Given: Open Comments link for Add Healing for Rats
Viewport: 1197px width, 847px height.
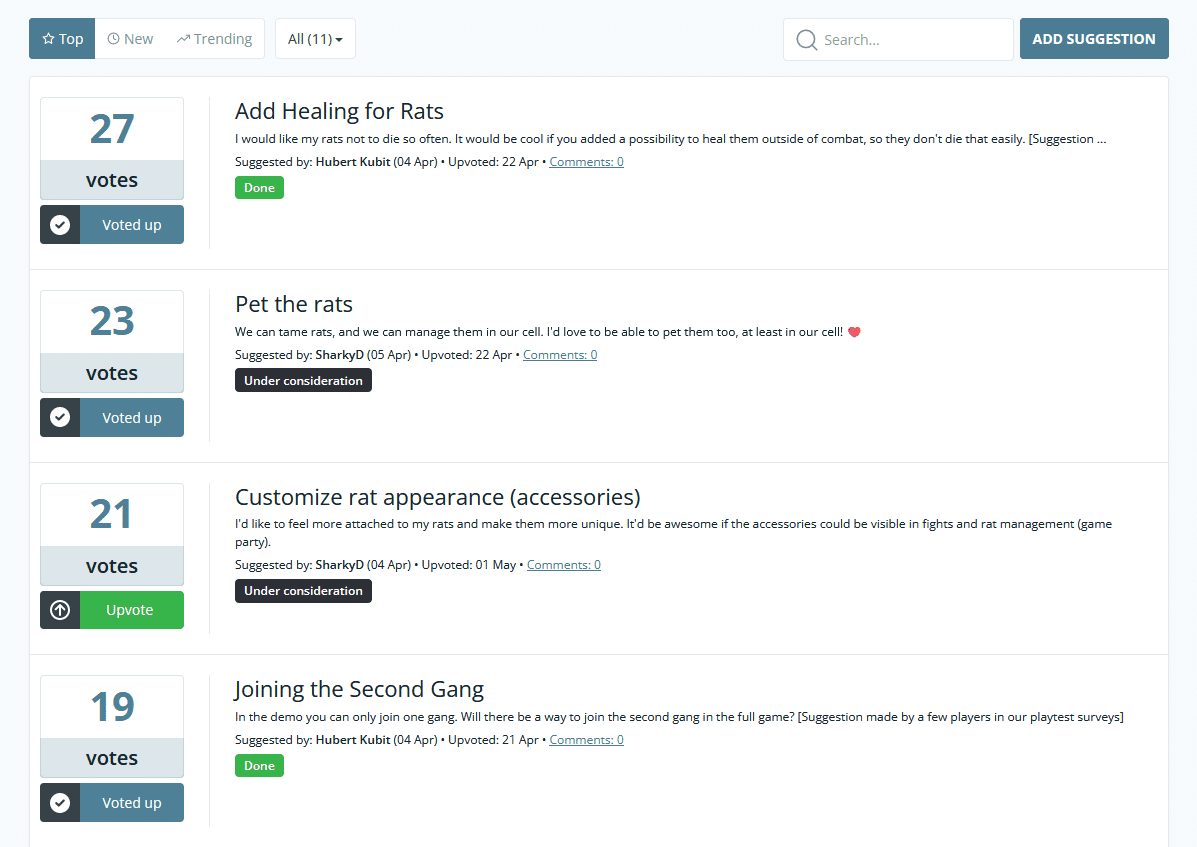Looking at the screenshot, I should click(586, 162).
